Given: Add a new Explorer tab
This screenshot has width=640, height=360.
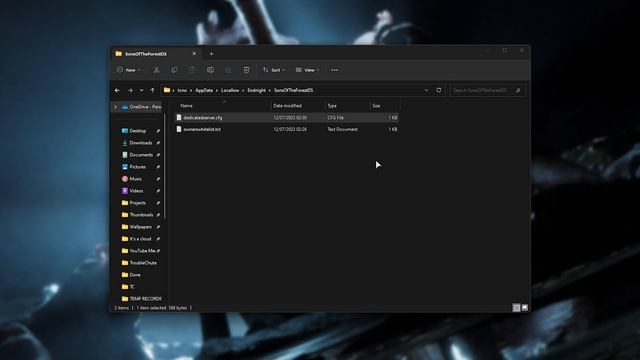Looking at the screenshot, I should (x=211, y=54).
